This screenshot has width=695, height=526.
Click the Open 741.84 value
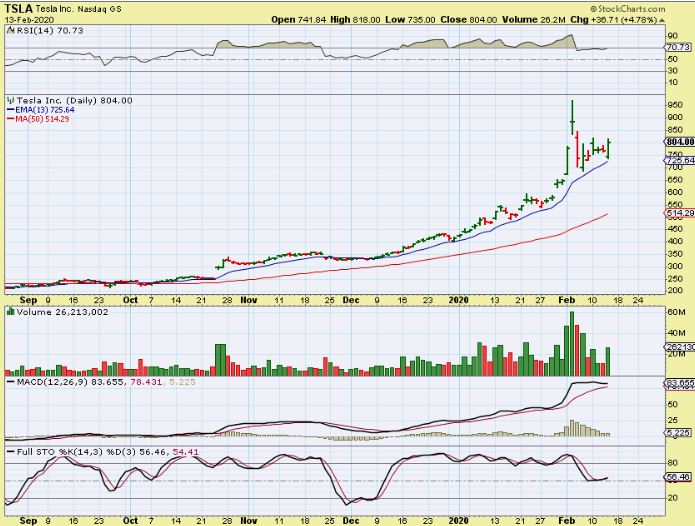point(298,20)
